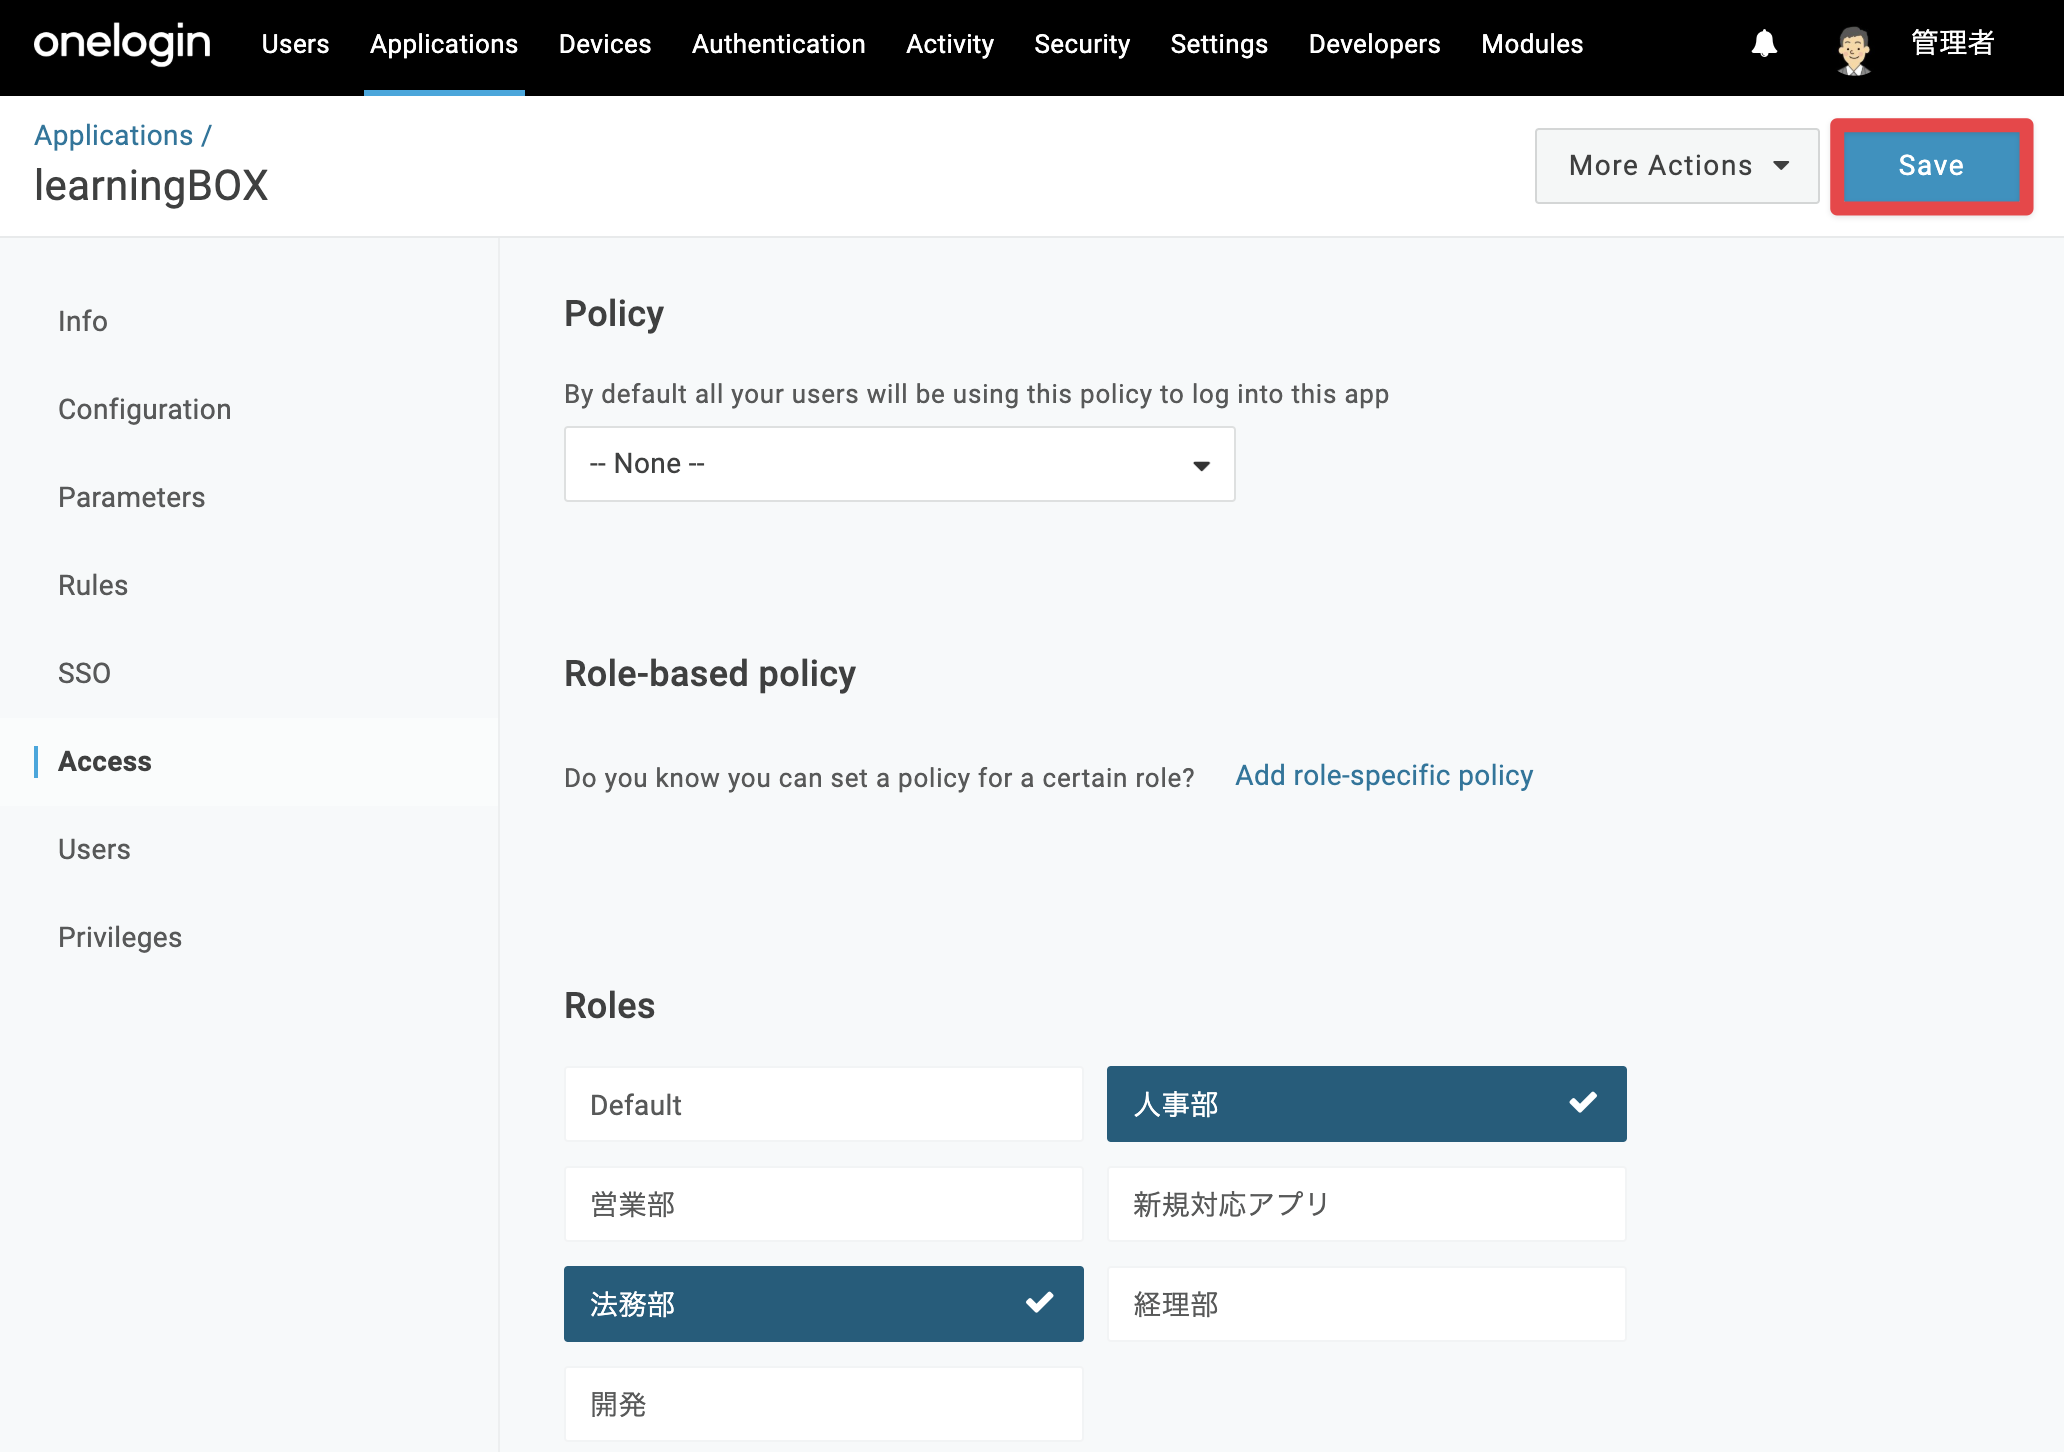2064x1452 pixels.
Task: Switch to the Info tab
Action: (83, 321)
